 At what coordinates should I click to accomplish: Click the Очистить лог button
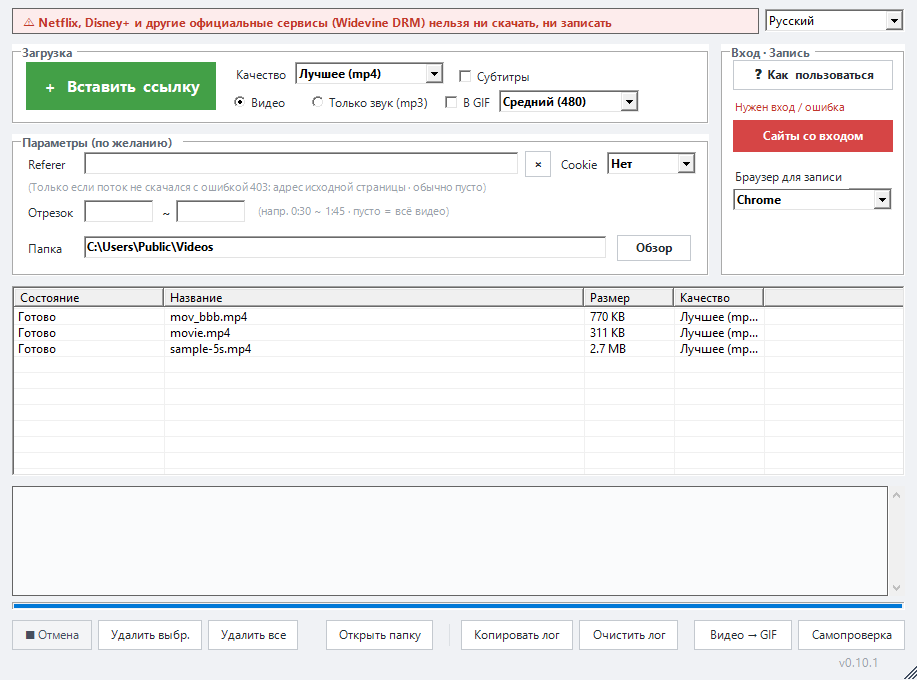click(x=629, y=635)
